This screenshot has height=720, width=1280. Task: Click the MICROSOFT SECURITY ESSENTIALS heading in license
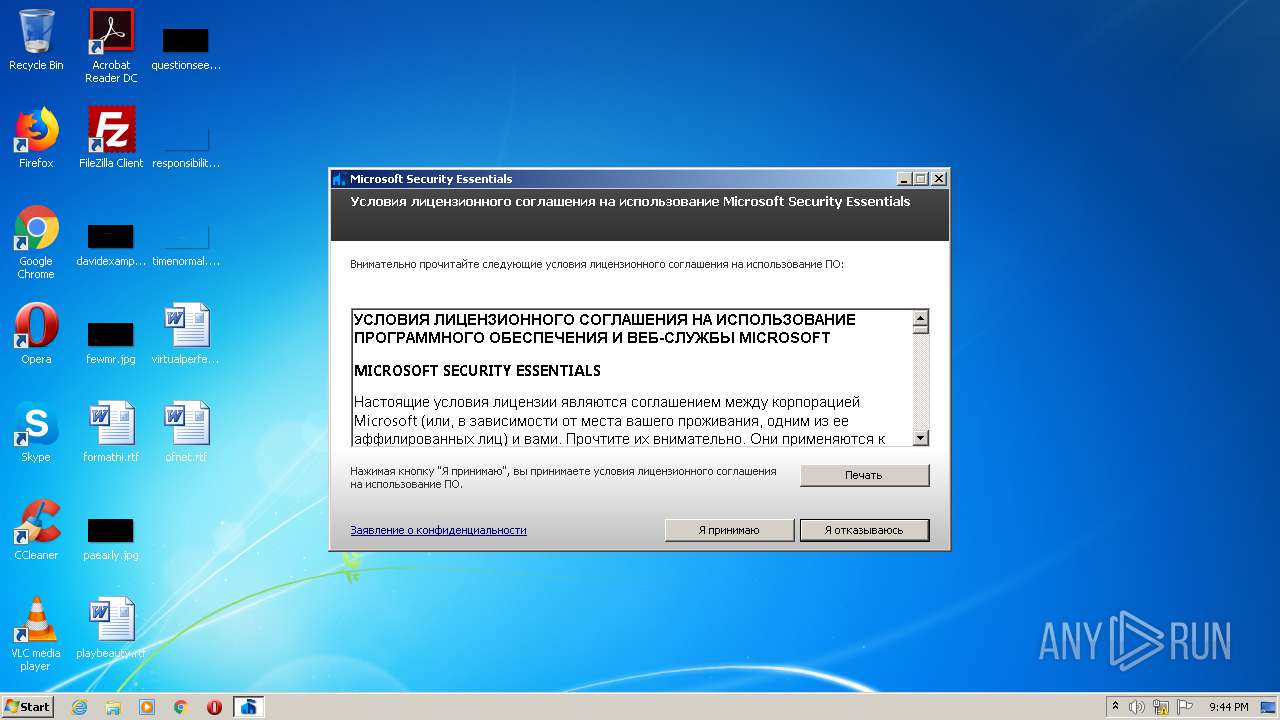[x=477, y=370]
